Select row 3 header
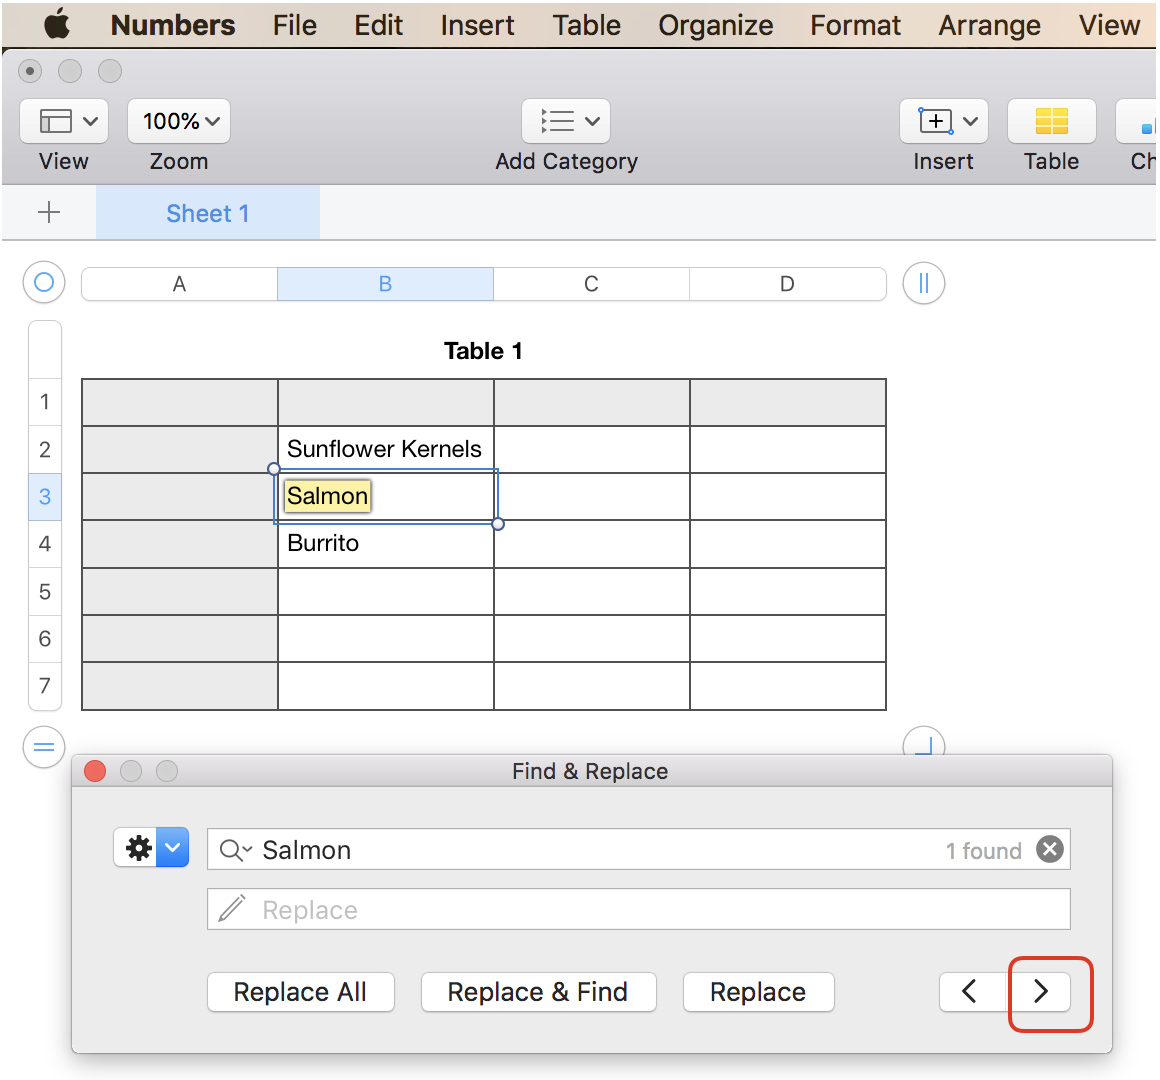 tap(45, 496)
